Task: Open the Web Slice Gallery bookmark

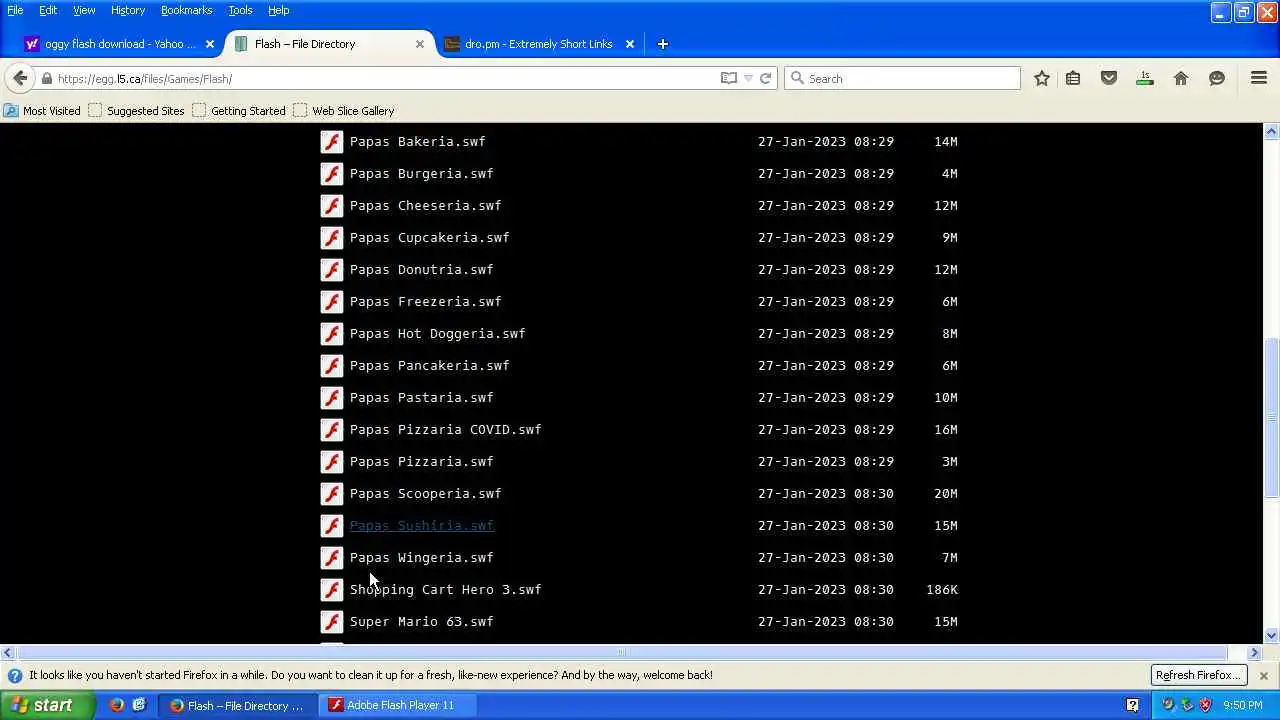Action: [x=344, y=111]
